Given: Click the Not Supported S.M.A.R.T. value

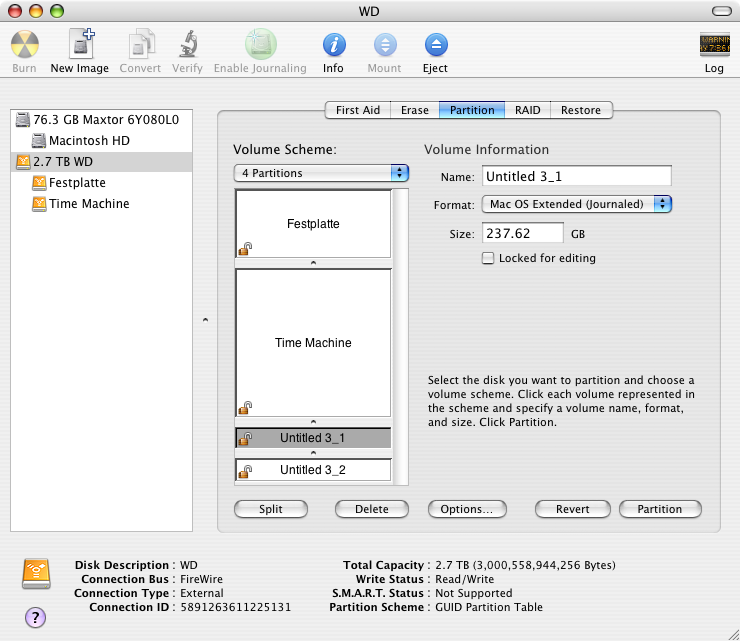Looking at the screenshot, I should click(474, 593).
